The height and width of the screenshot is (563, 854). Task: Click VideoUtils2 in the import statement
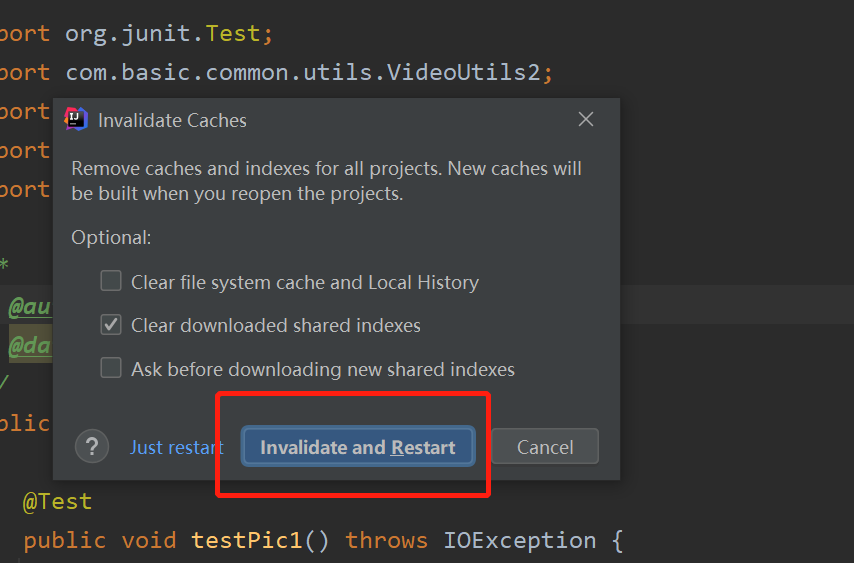(x=463, y=72)
